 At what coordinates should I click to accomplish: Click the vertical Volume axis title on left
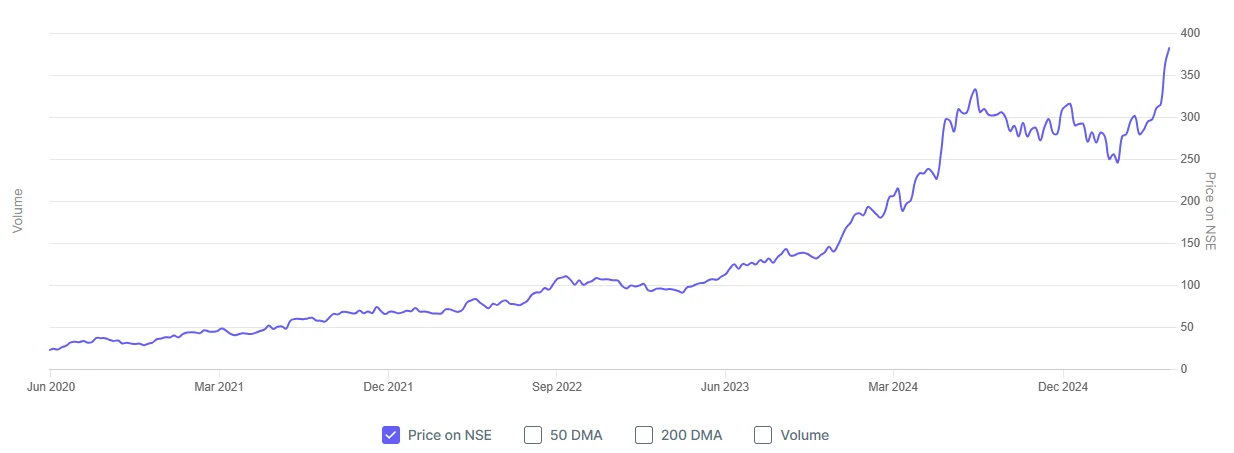point(17,211)
